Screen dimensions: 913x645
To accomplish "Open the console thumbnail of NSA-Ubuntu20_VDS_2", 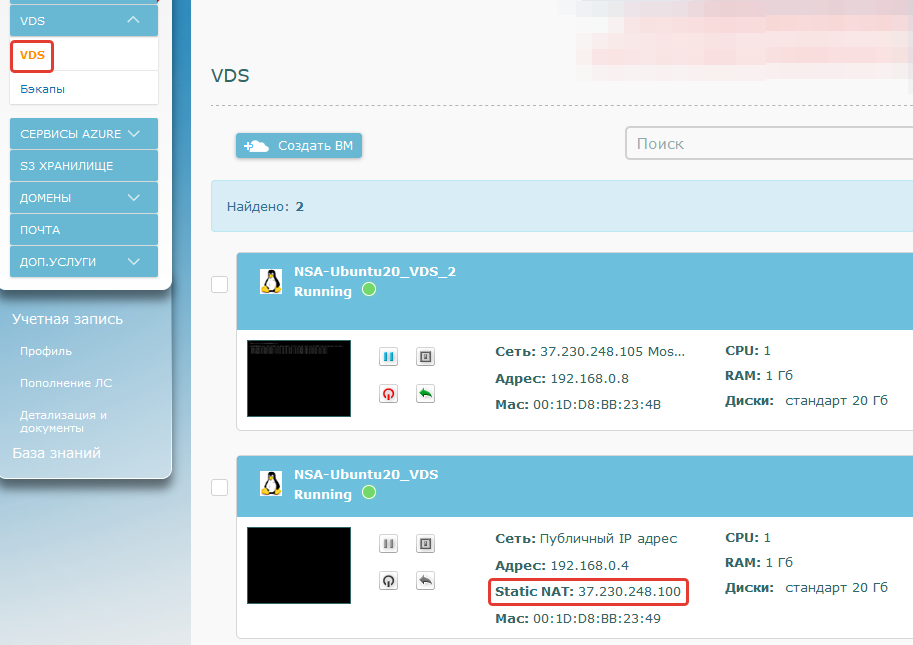I will point(299,378).
